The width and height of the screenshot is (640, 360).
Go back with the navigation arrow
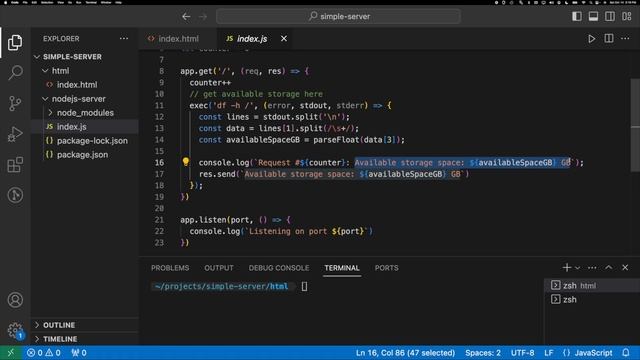pos(186,17)
